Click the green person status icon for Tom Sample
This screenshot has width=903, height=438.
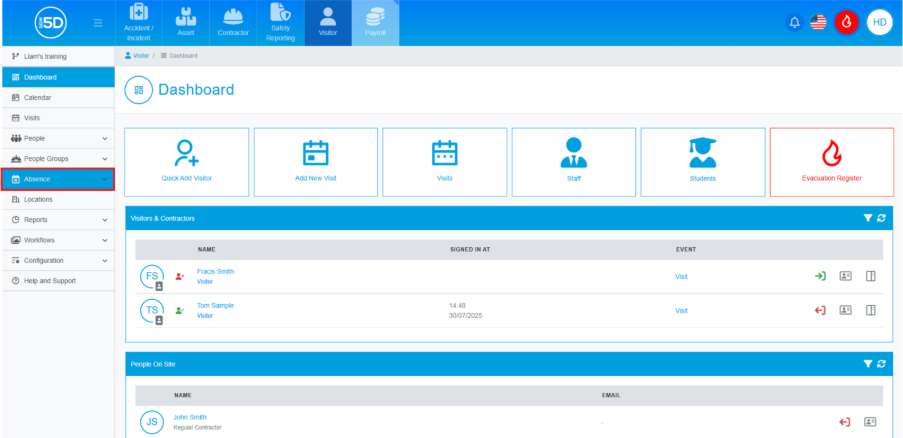click(180, 311)
